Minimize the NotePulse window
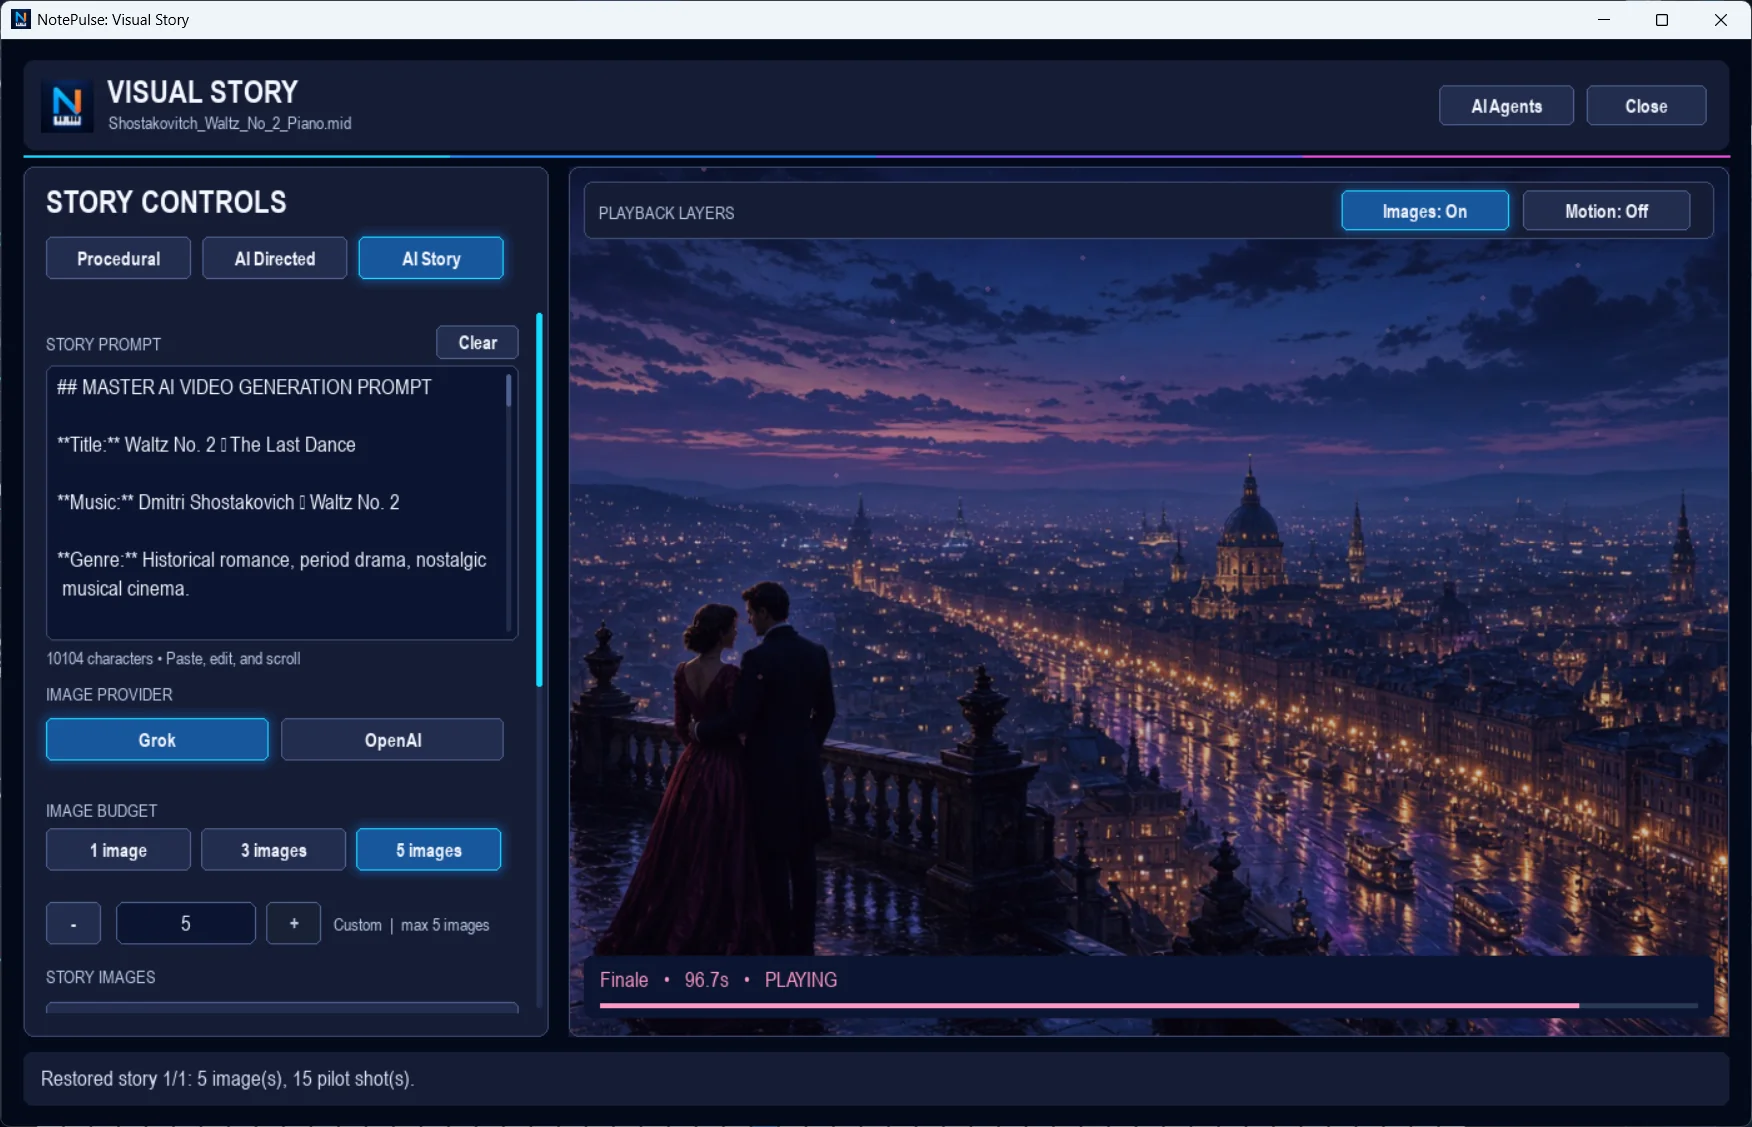Viewport: 1752px width, 1127px height. 1604,20
